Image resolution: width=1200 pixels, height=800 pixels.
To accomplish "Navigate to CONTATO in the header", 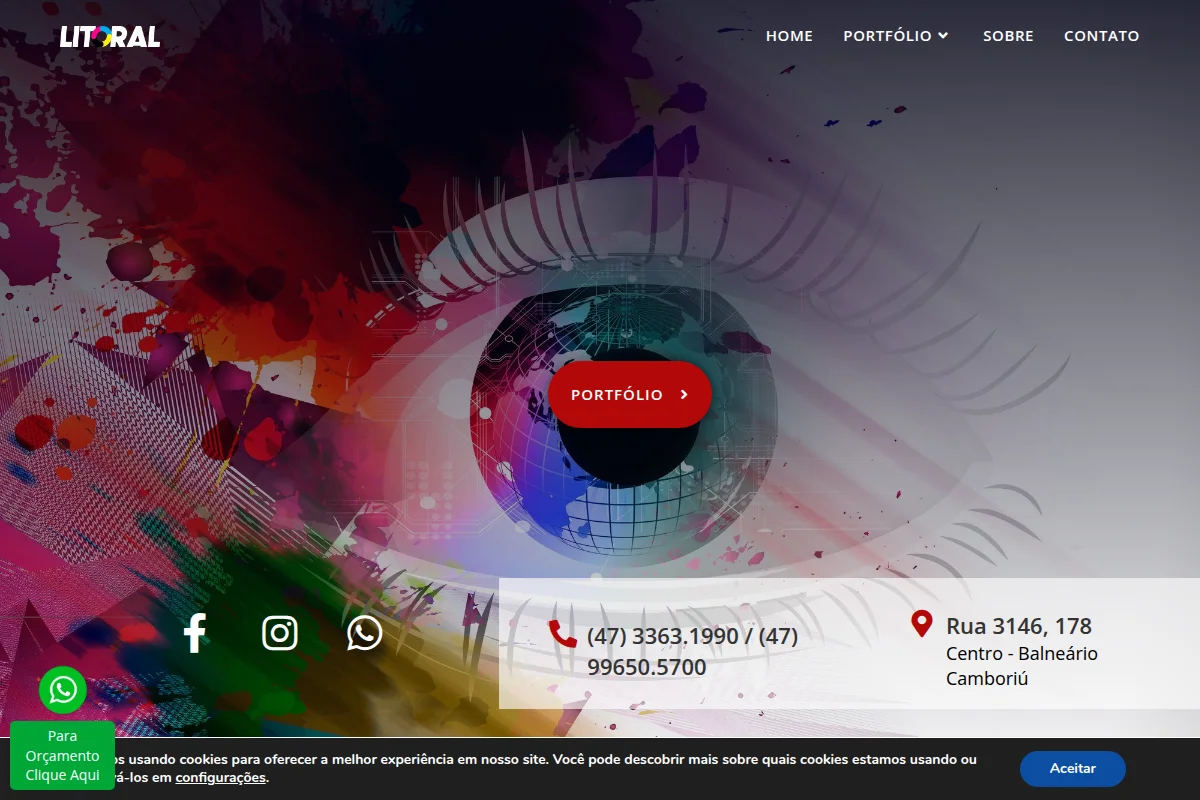I will coord(1101,36).
